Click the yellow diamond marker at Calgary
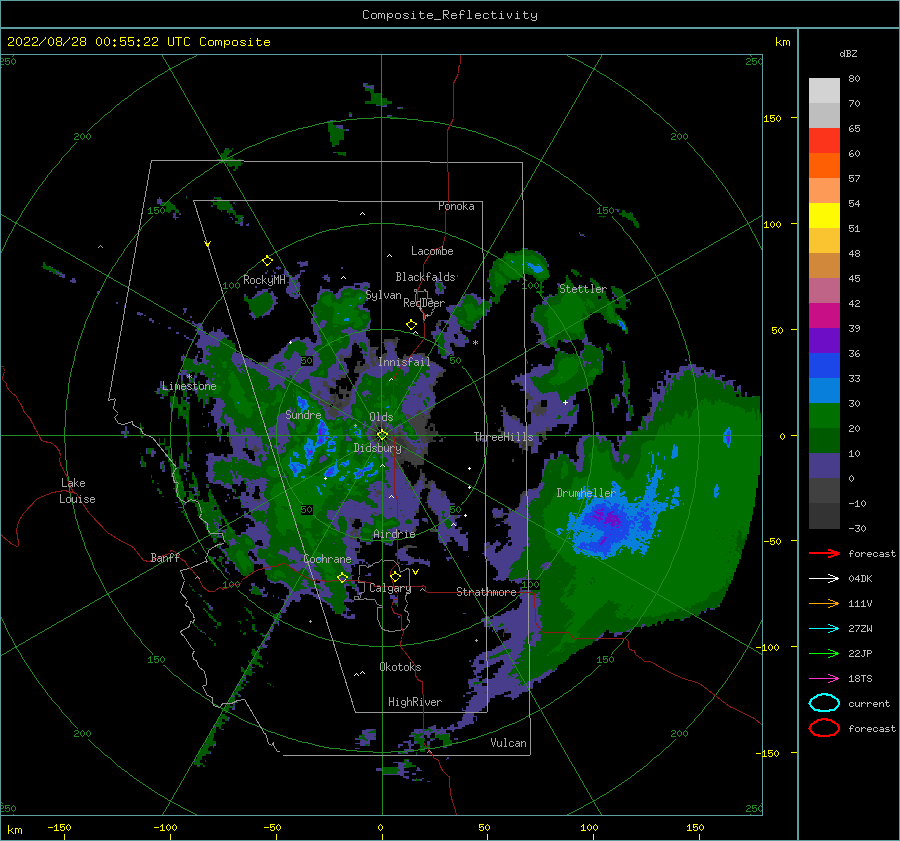This screenshot has height=841, width=900. coord(395,576)
